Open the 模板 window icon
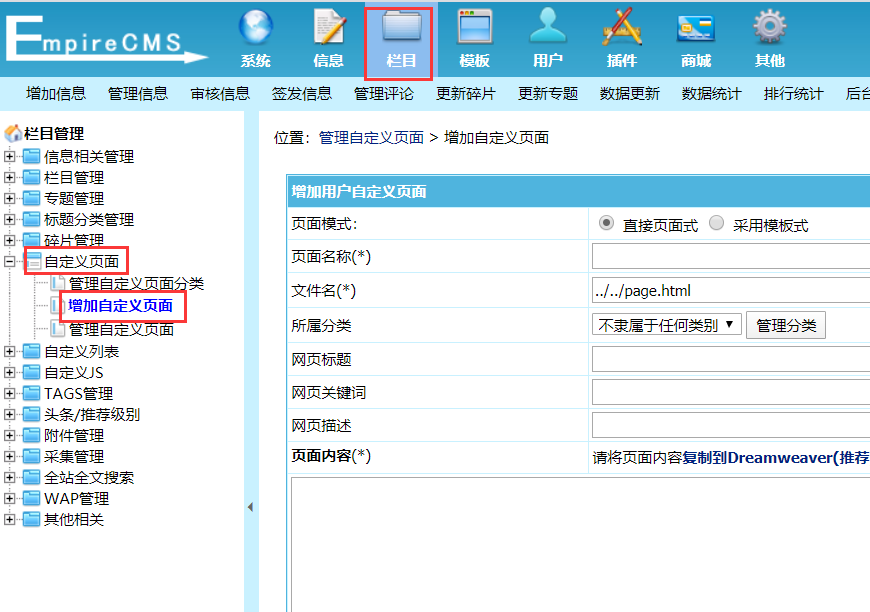The image size is (870, 612). tap(474, 27)
